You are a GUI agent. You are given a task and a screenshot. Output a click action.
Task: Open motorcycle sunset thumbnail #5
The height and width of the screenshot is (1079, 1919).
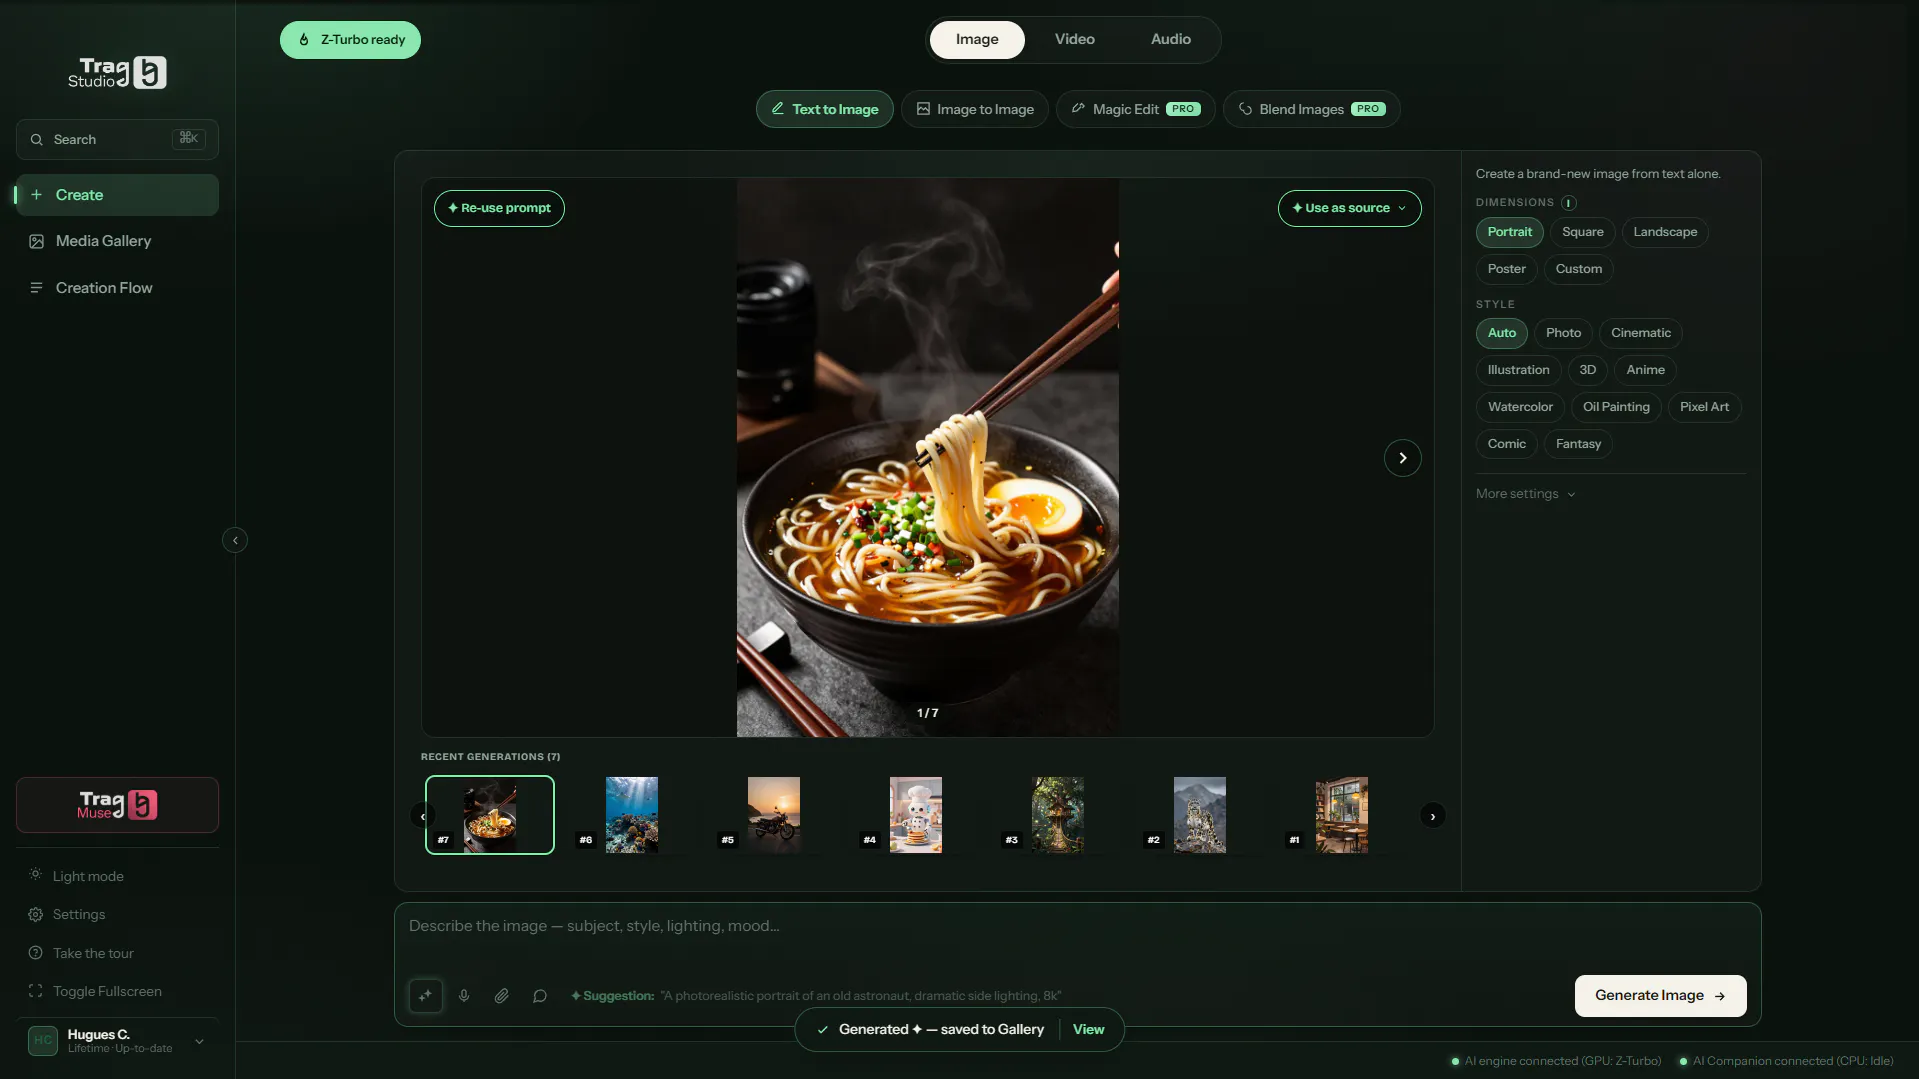coord(774,815)
